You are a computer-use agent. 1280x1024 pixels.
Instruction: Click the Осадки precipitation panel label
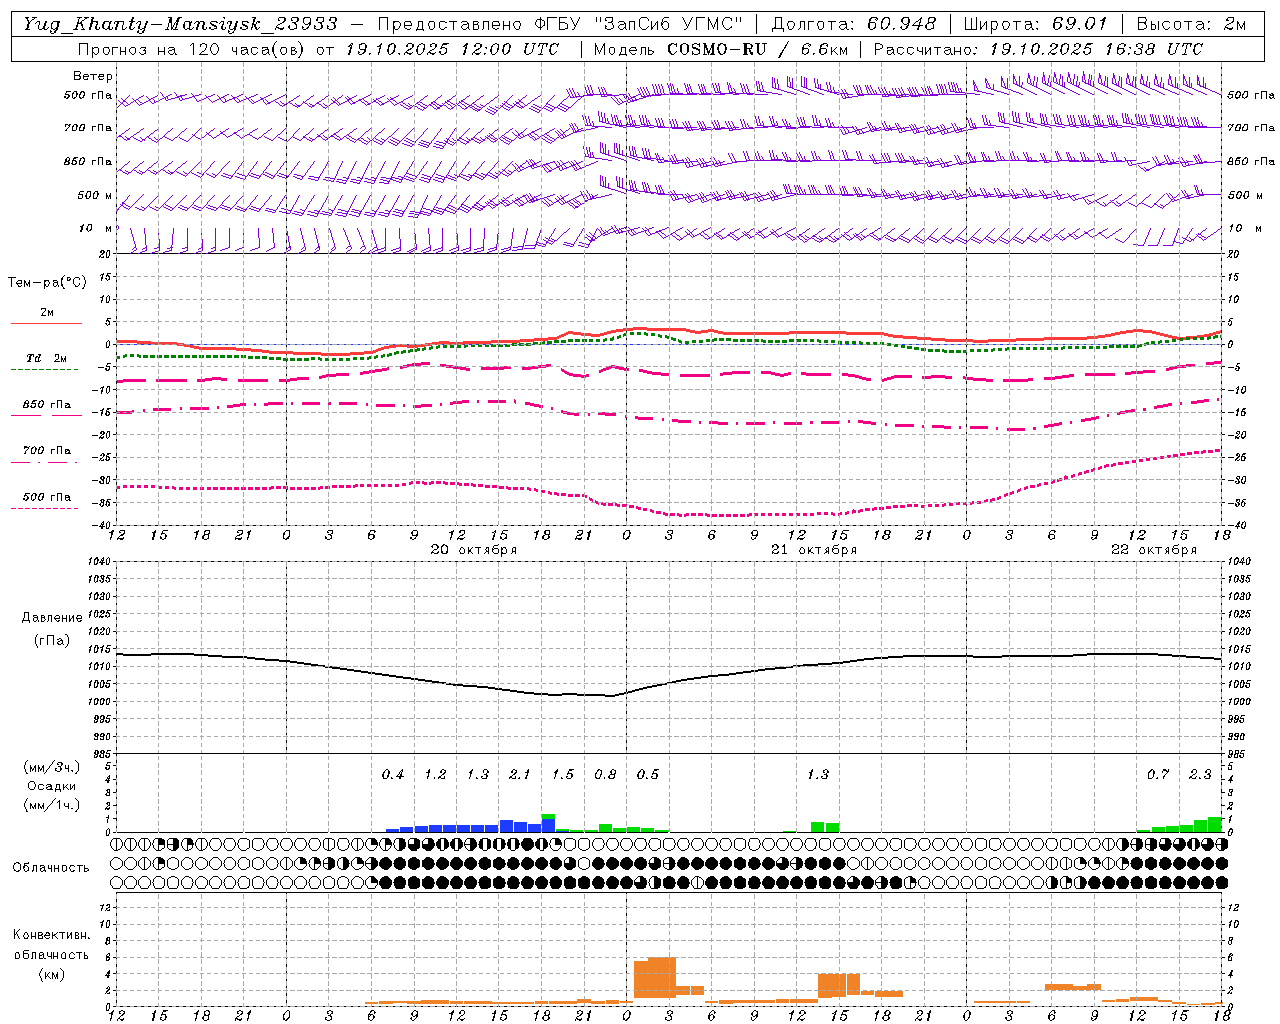(52, 786)
